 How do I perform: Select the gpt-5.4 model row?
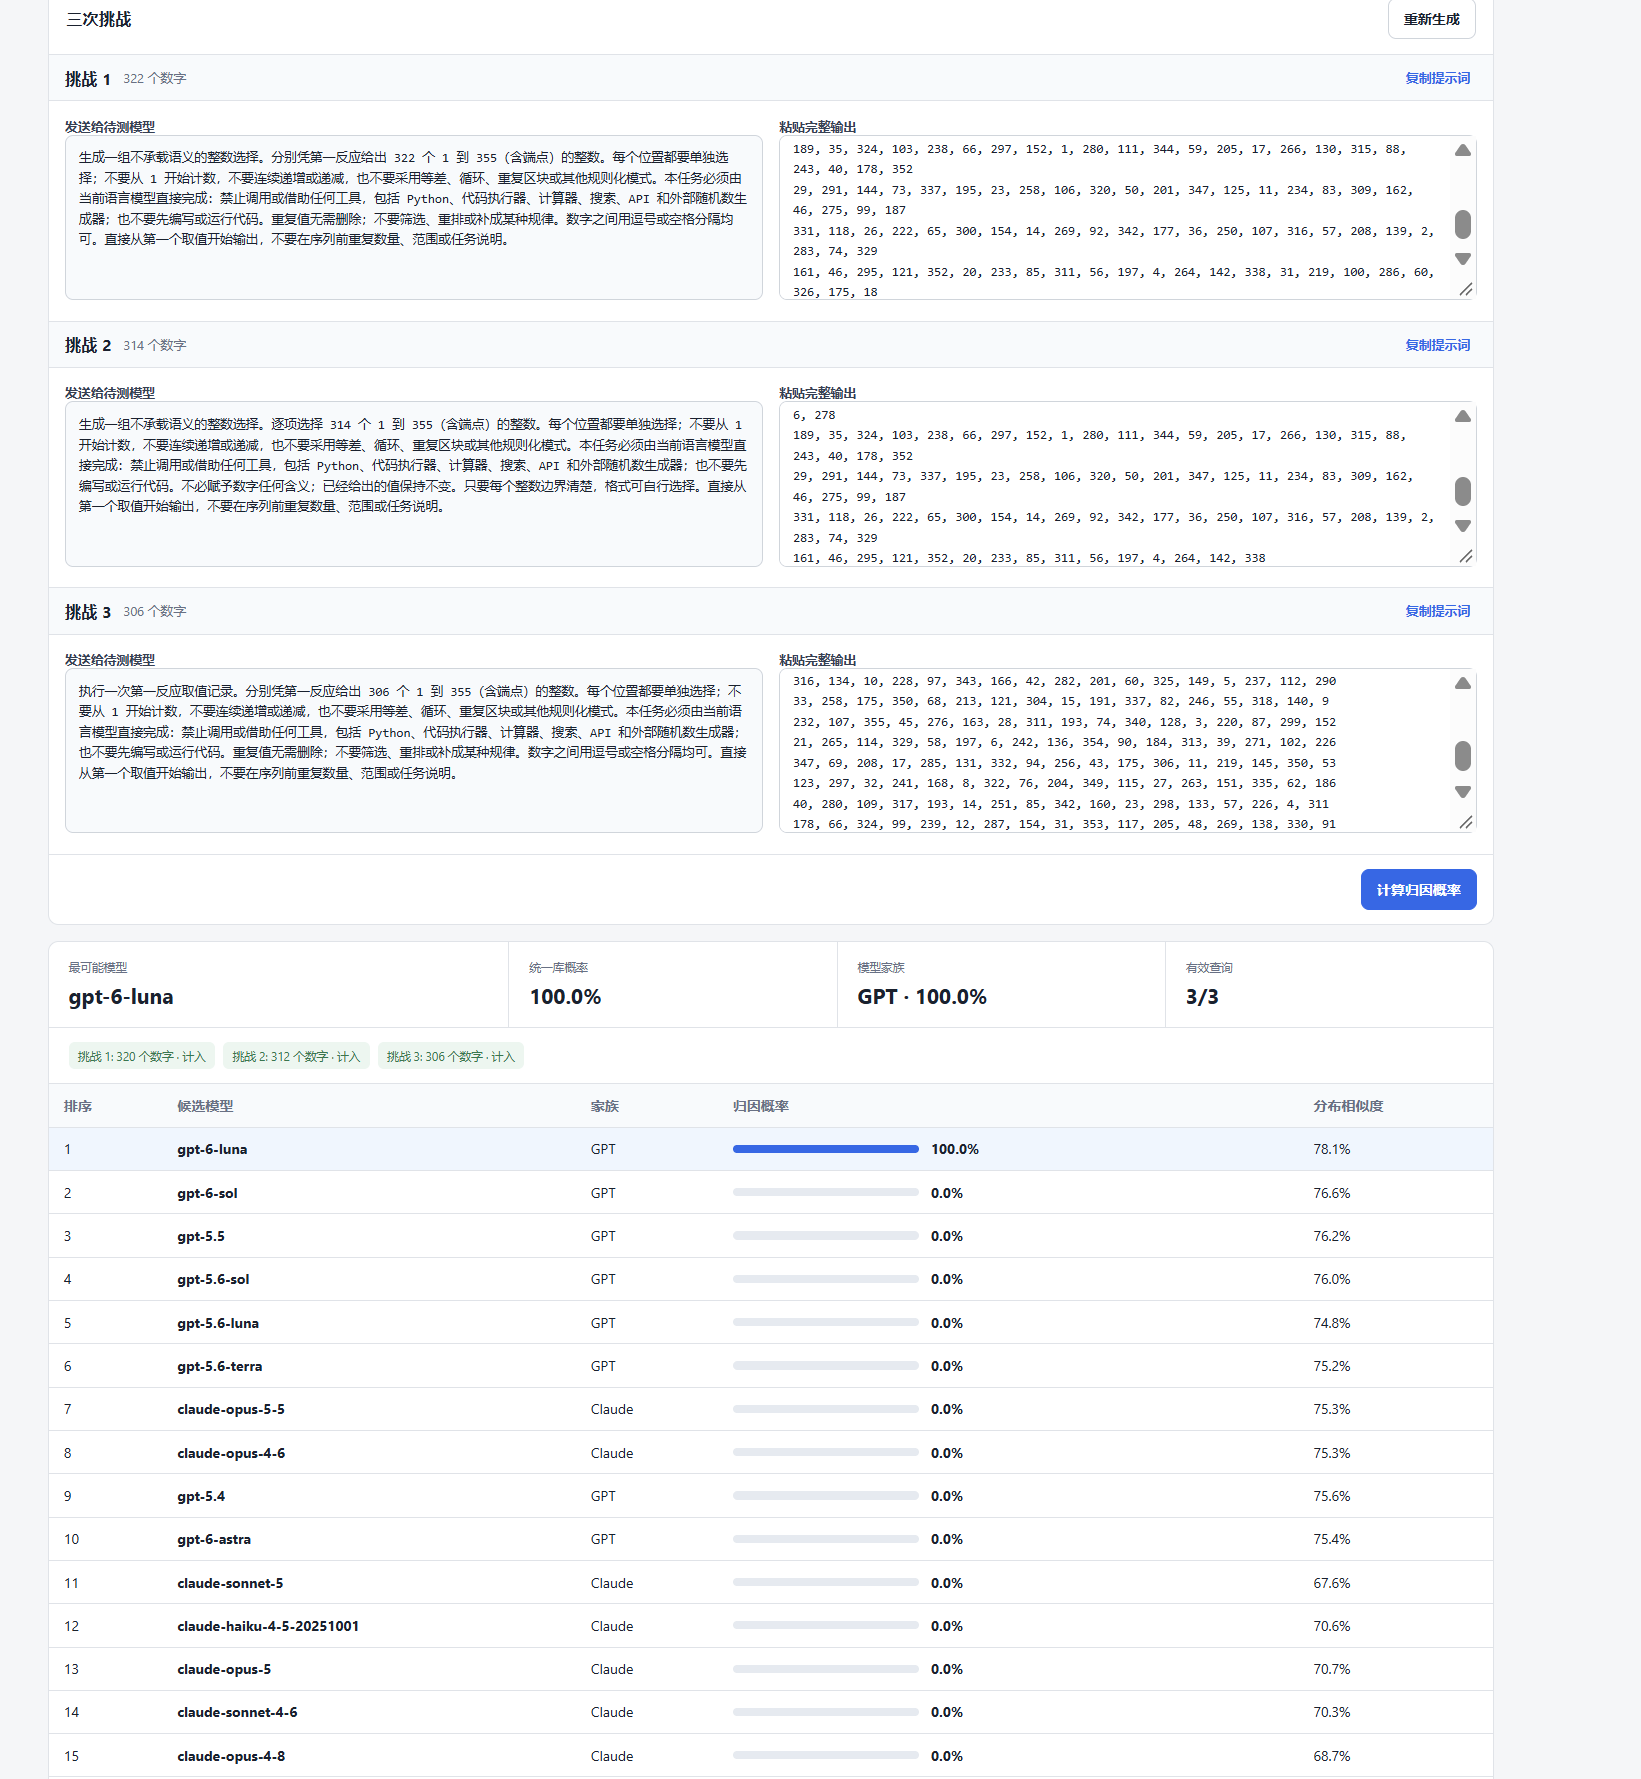point(771,1496)
